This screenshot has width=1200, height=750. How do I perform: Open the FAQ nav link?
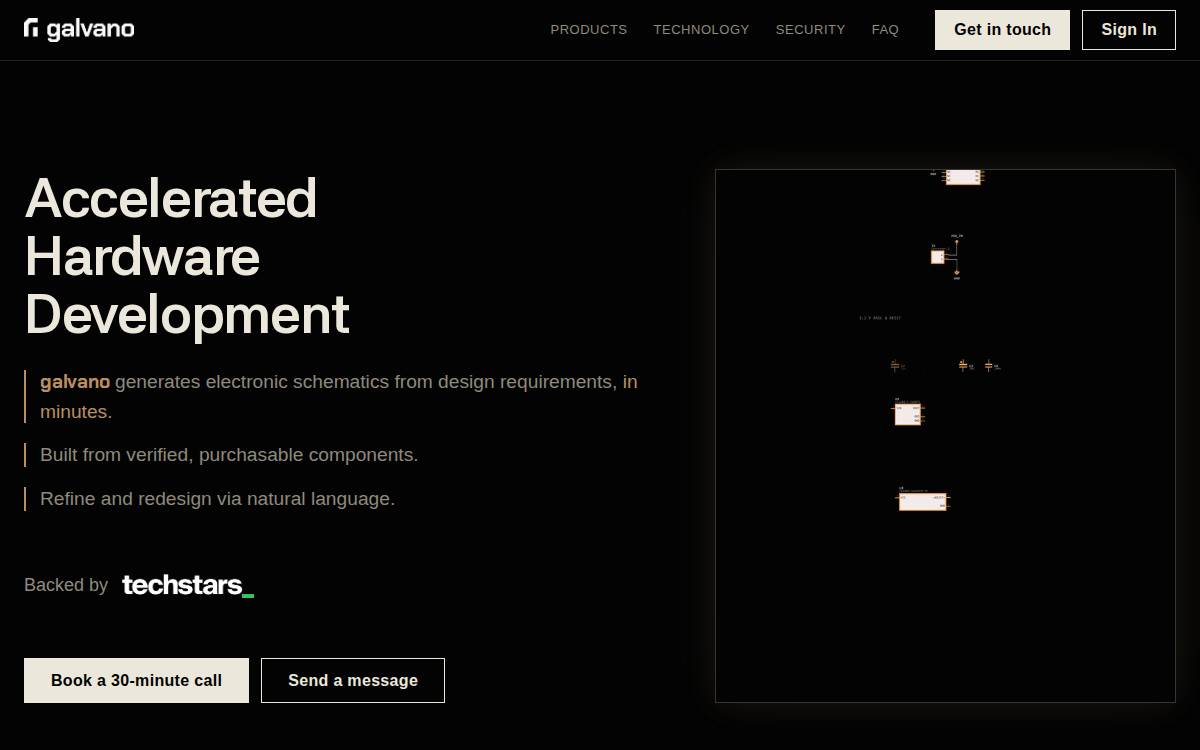(x=885, y=30)
